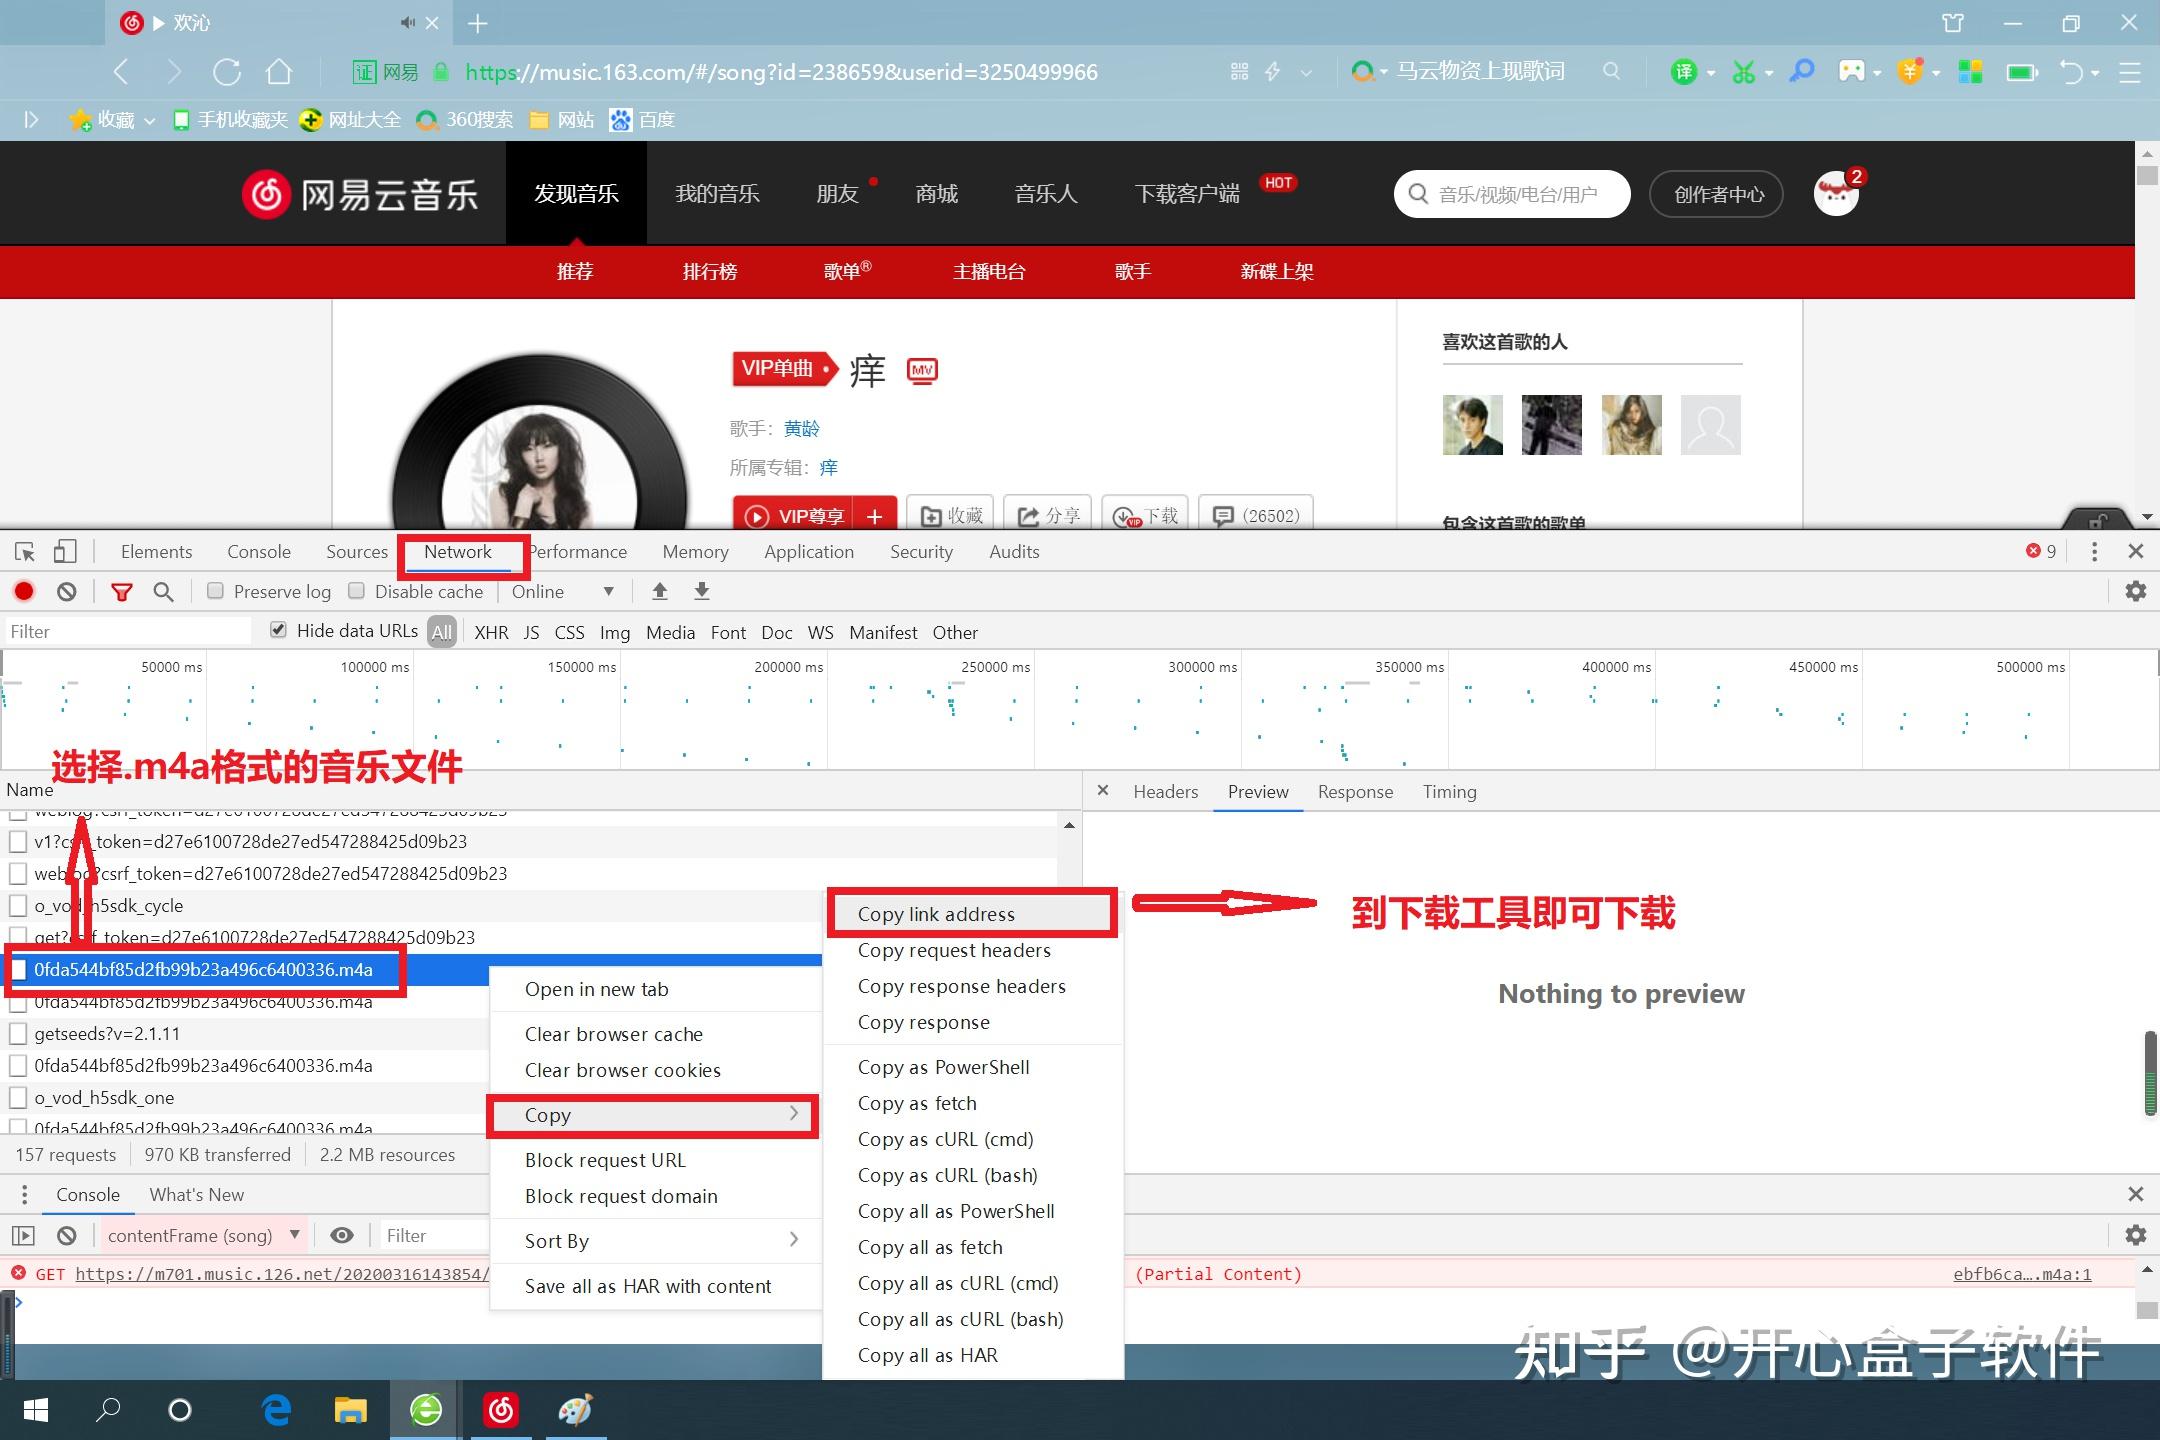Click the eye icon in Console toolbar
This screenshot has width=2160, height=1440.
click(343, 1235)
